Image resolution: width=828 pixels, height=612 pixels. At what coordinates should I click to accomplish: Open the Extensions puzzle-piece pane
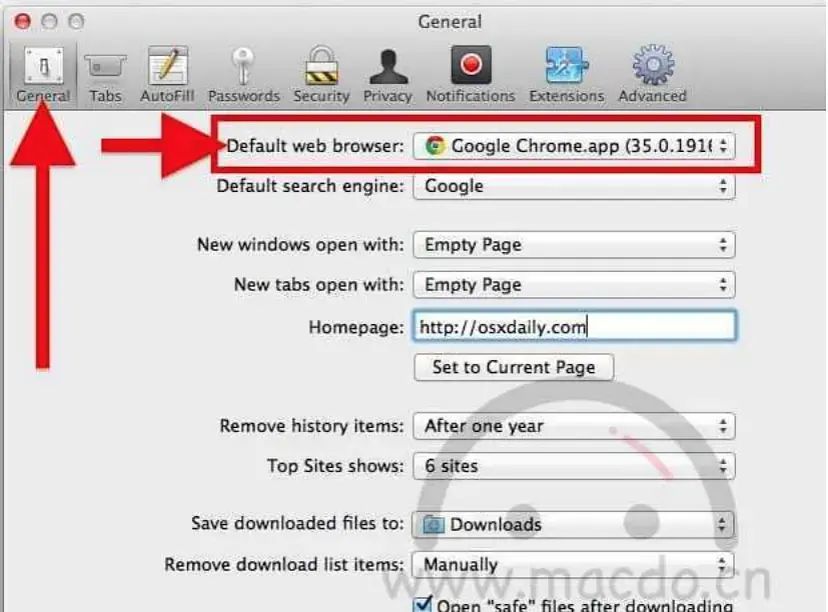point(566,74)
